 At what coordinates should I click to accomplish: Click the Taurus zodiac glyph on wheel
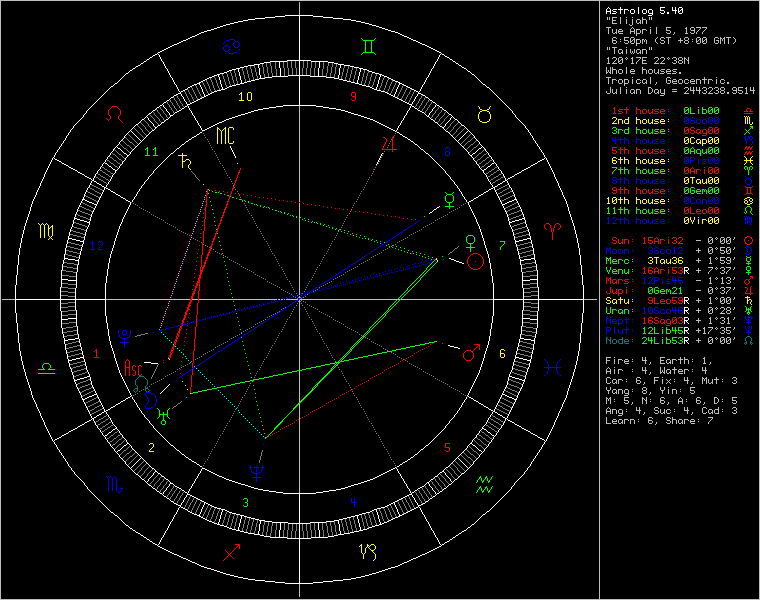[485, 114]
